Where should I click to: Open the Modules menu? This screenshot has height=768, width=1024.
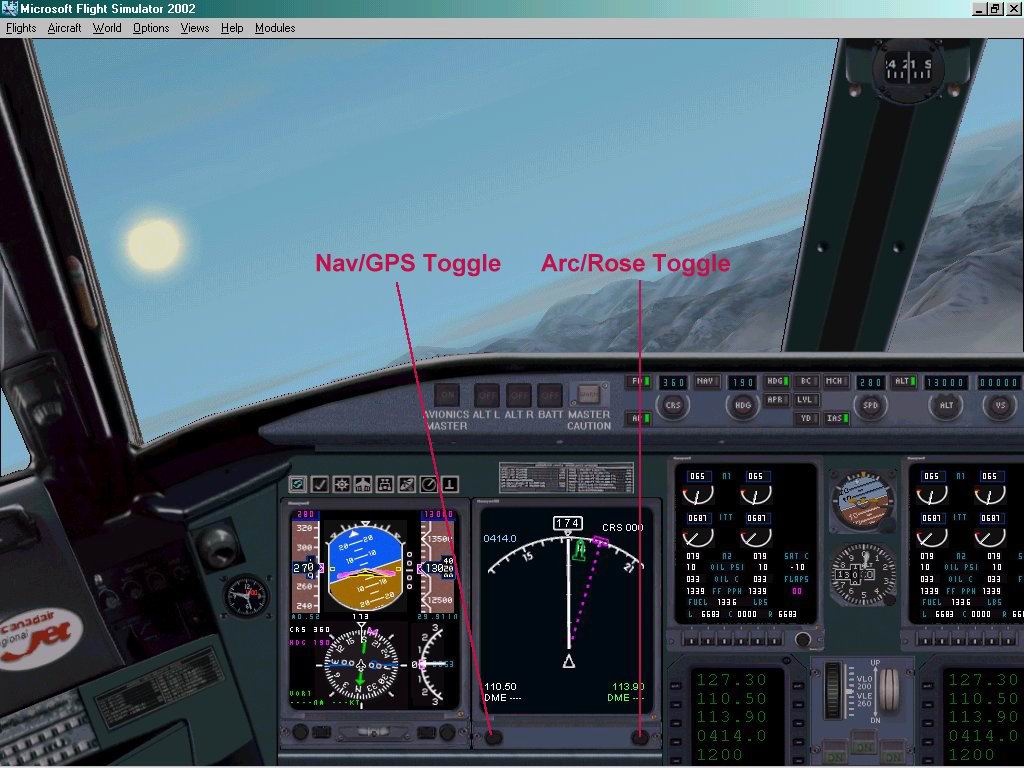click(x=275, y=28)
